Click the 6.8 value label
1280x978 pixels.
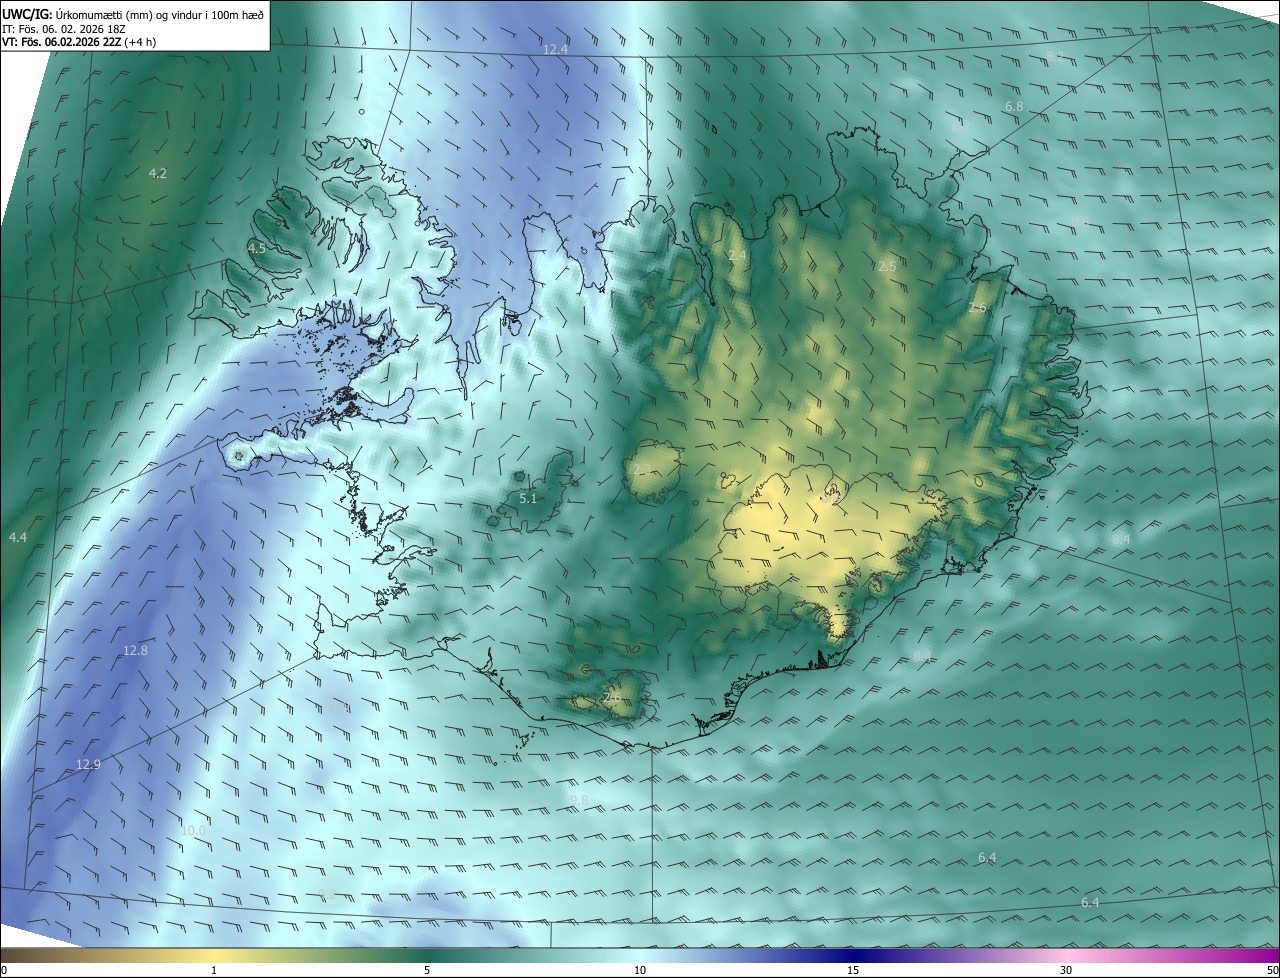(1014, 106)
